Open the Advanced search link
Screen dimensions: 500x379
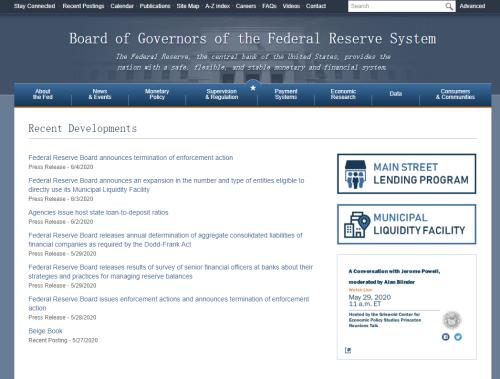(472, 6)
